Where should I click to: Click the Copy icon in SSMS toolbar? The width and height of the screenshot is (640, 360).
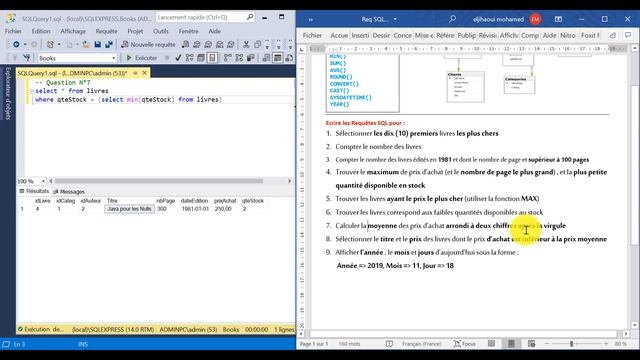tap(258, 44)
